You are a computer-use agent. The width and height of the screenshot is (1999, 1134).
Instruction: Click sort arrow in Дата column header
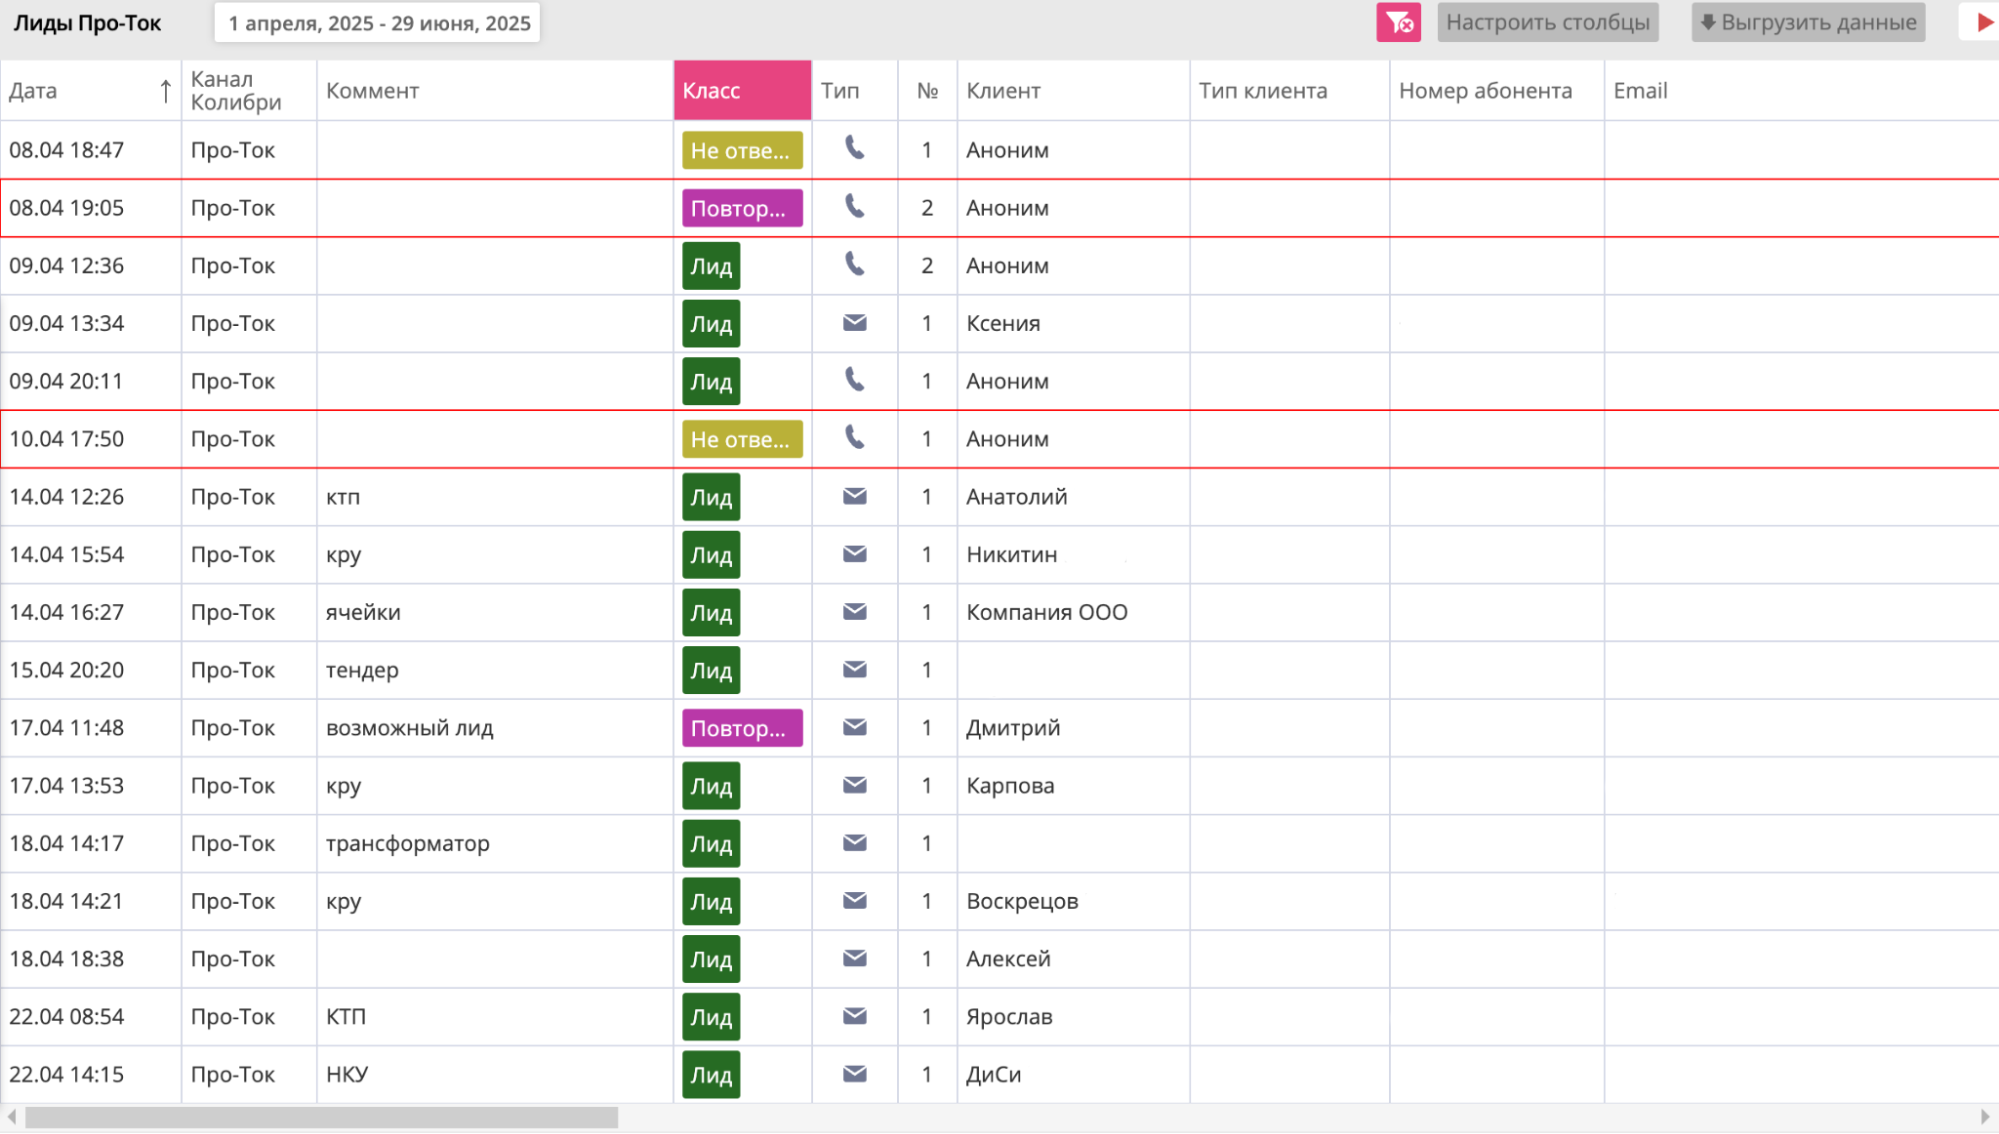pos(165,91)
